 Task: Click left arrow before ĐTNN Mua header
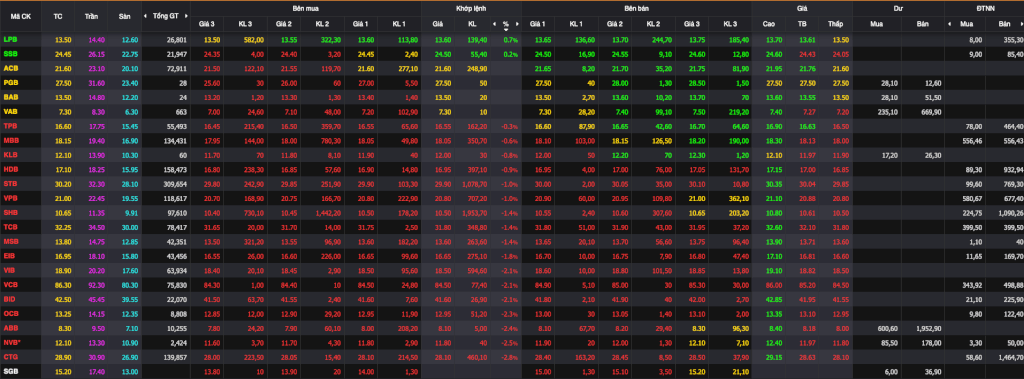pos(949,24)
